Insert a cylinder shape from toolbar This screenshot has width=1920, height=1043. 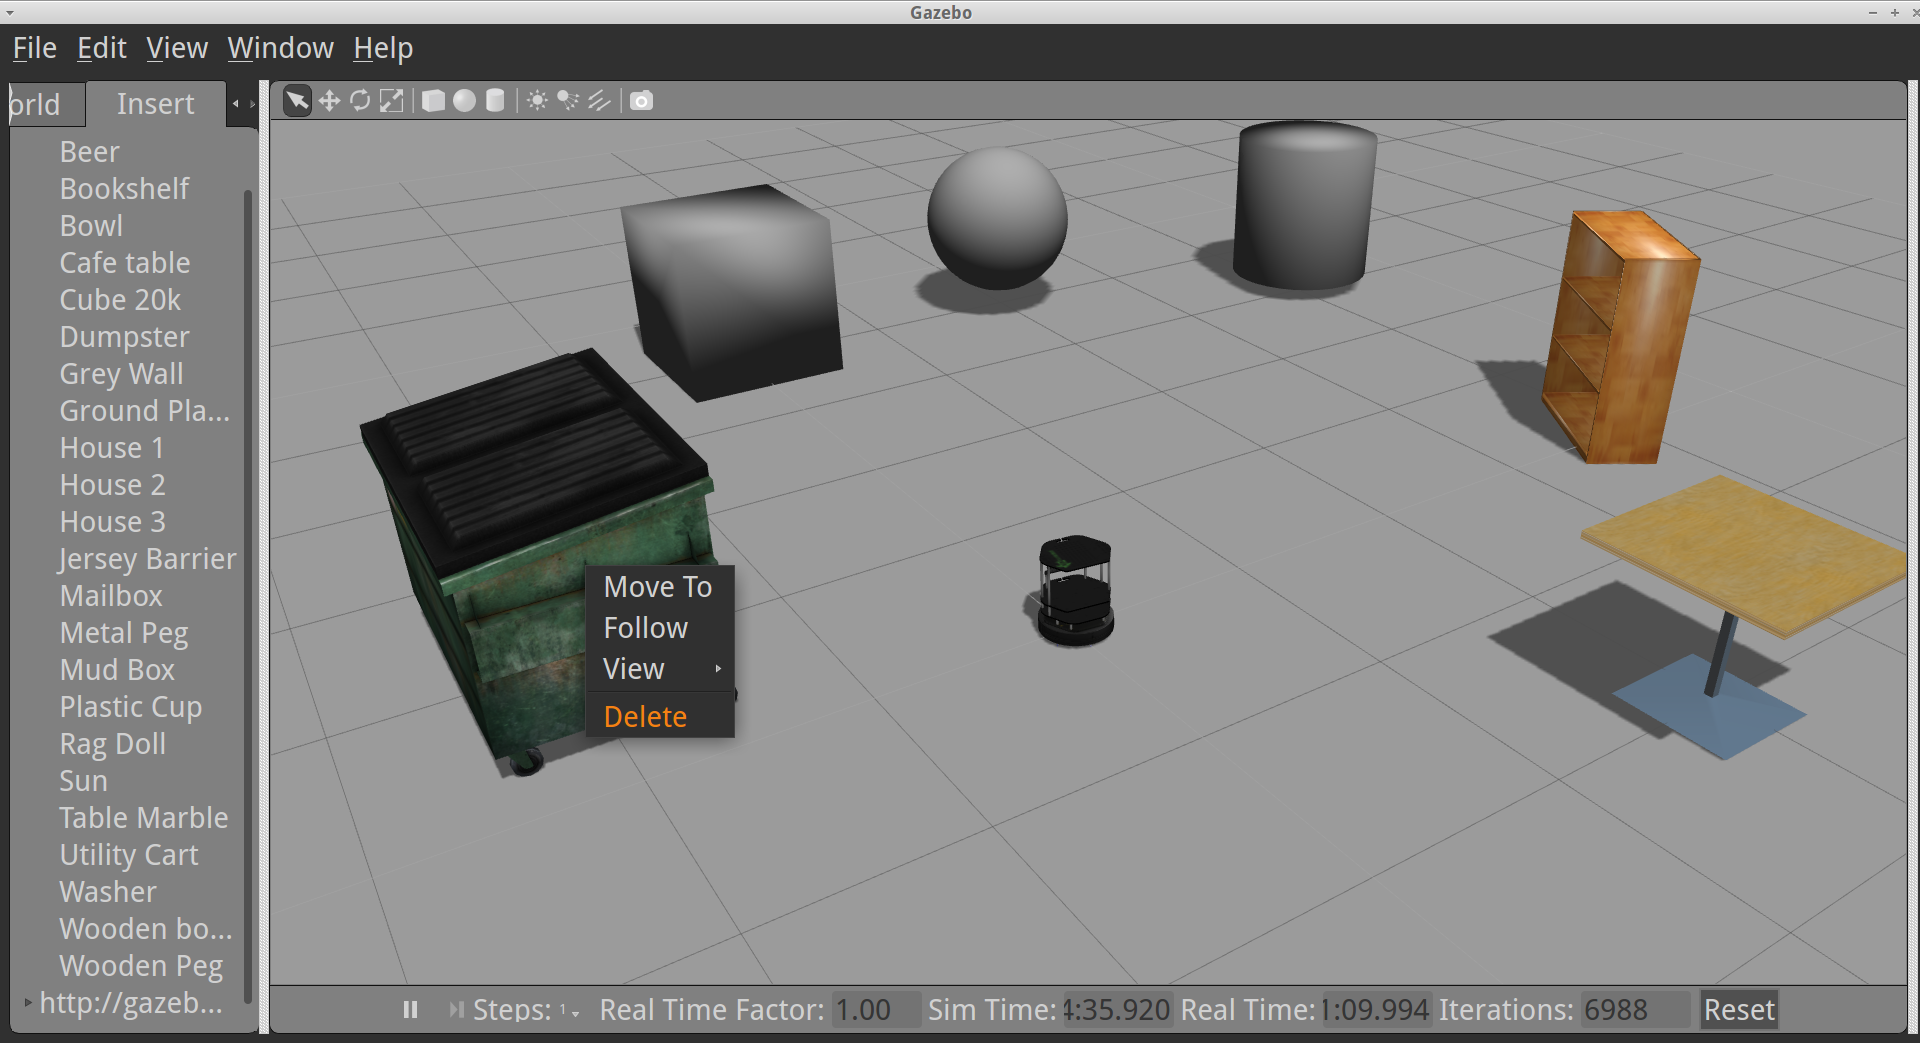(x=495, y=101)
